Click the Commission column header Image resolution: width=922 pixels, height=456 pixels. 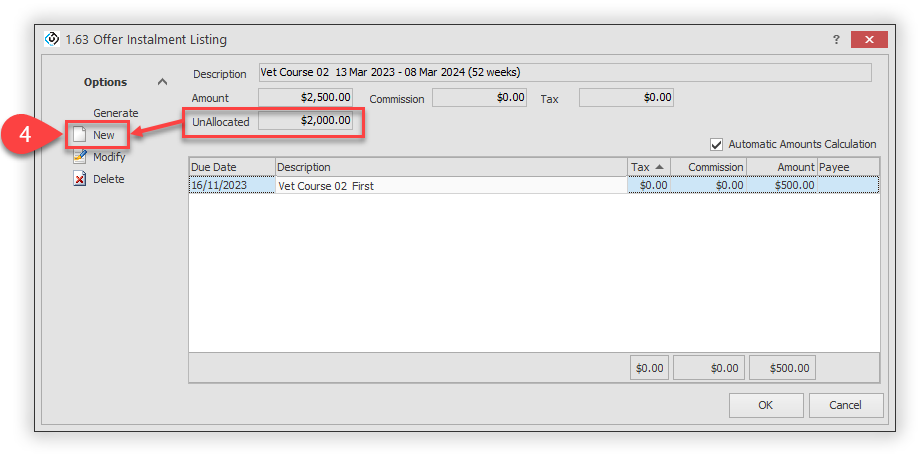point(709,167)
